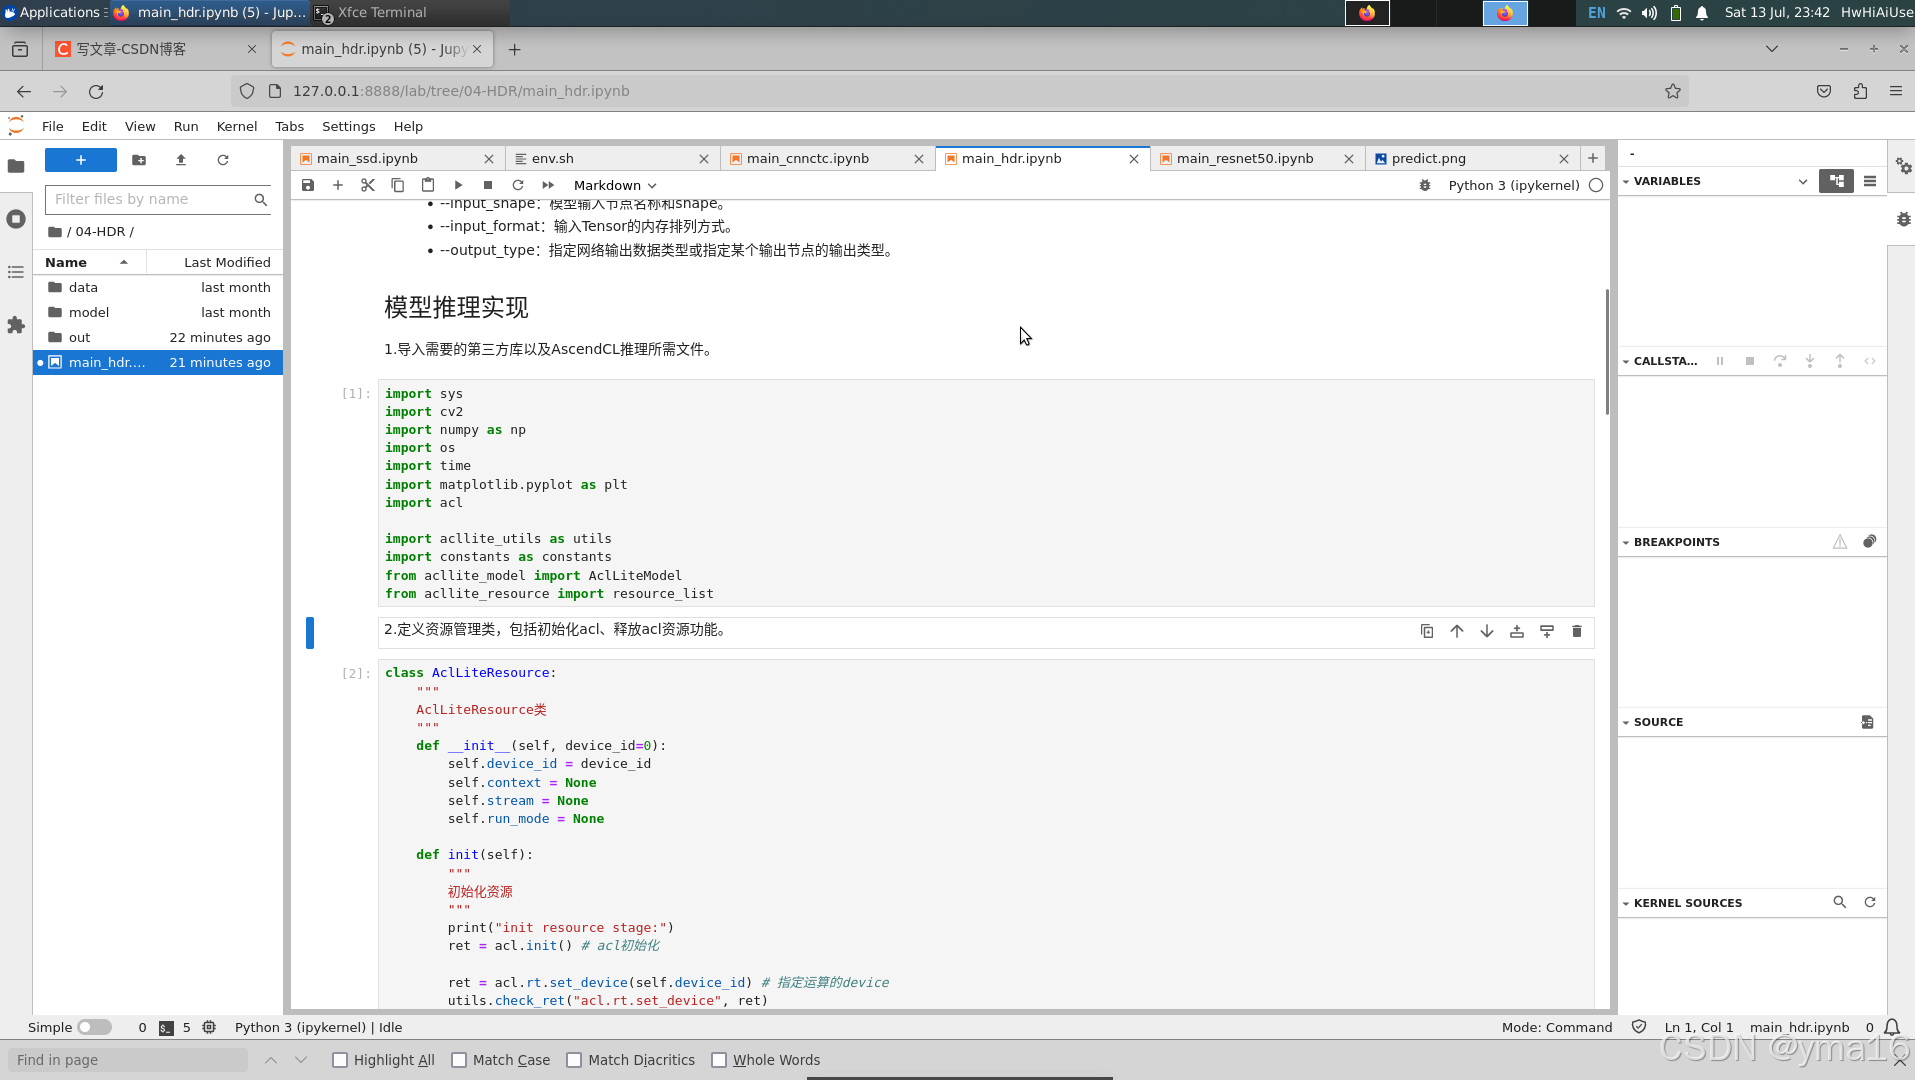Cut selected cell with scissors icon
1915x1080 pixels.
(x=368, y=185)
